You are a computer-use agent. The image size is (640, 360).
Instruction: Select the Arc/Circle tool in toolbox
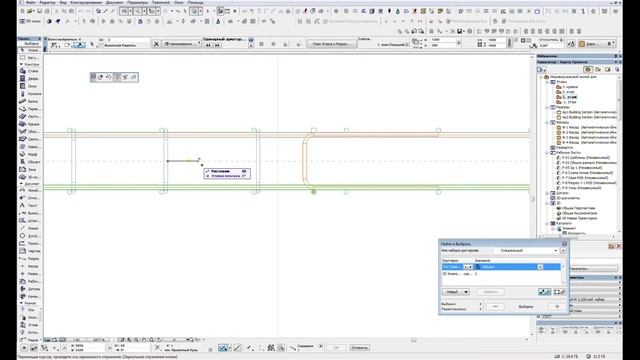click(x=29, y=236)
